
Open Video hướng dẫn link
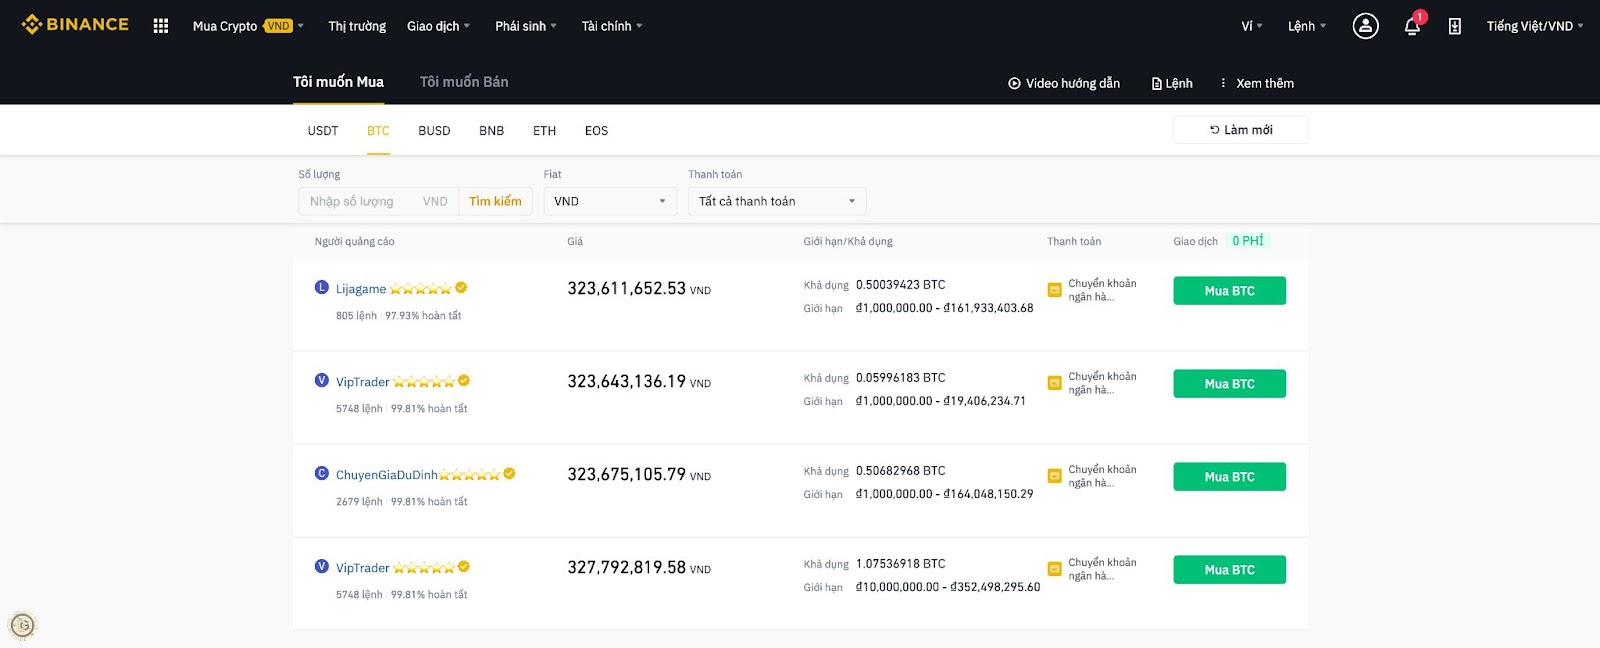point(1064,83)
